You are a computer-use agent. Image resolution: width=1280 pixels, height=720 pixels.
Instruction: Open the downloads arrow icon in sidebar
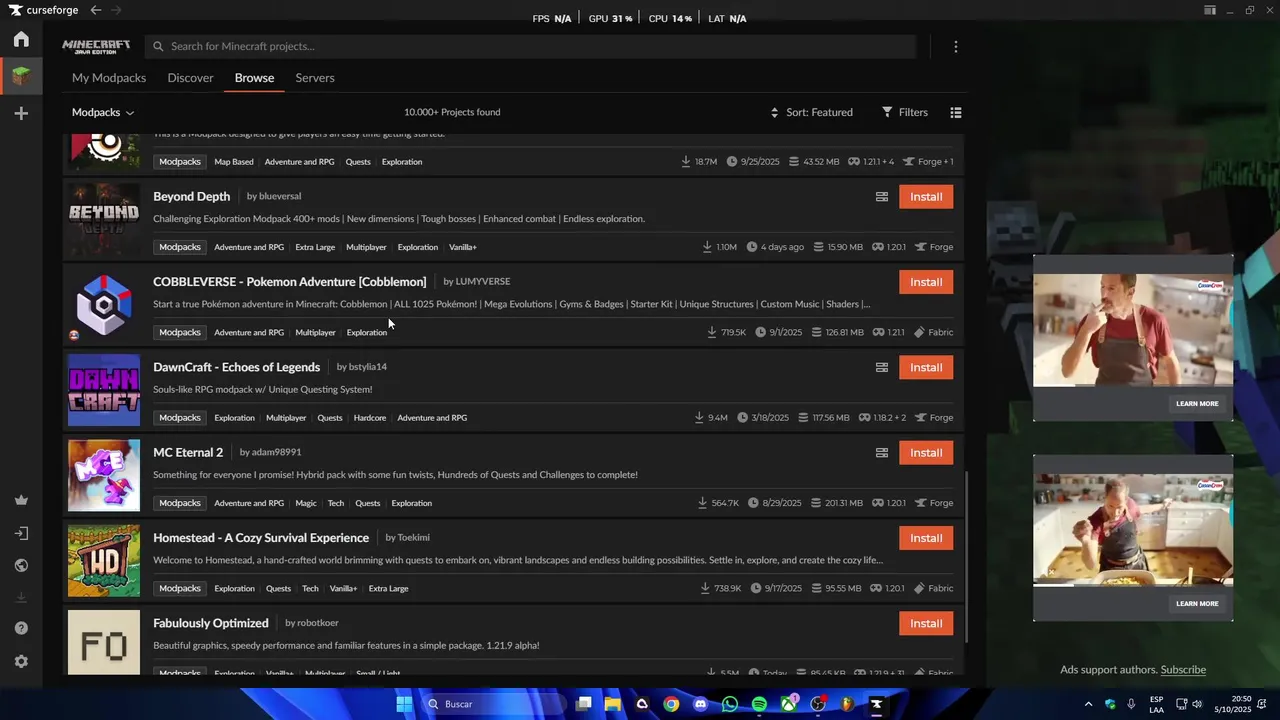click(21, 597)
